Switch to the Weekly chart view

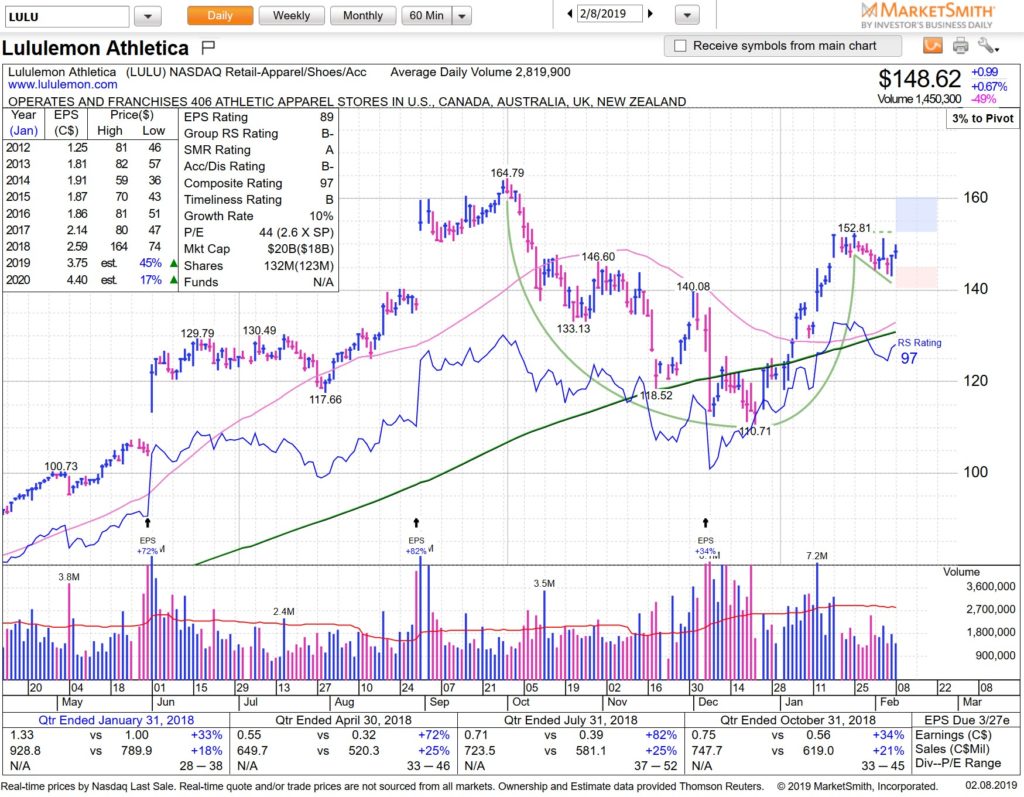(291, 16)
